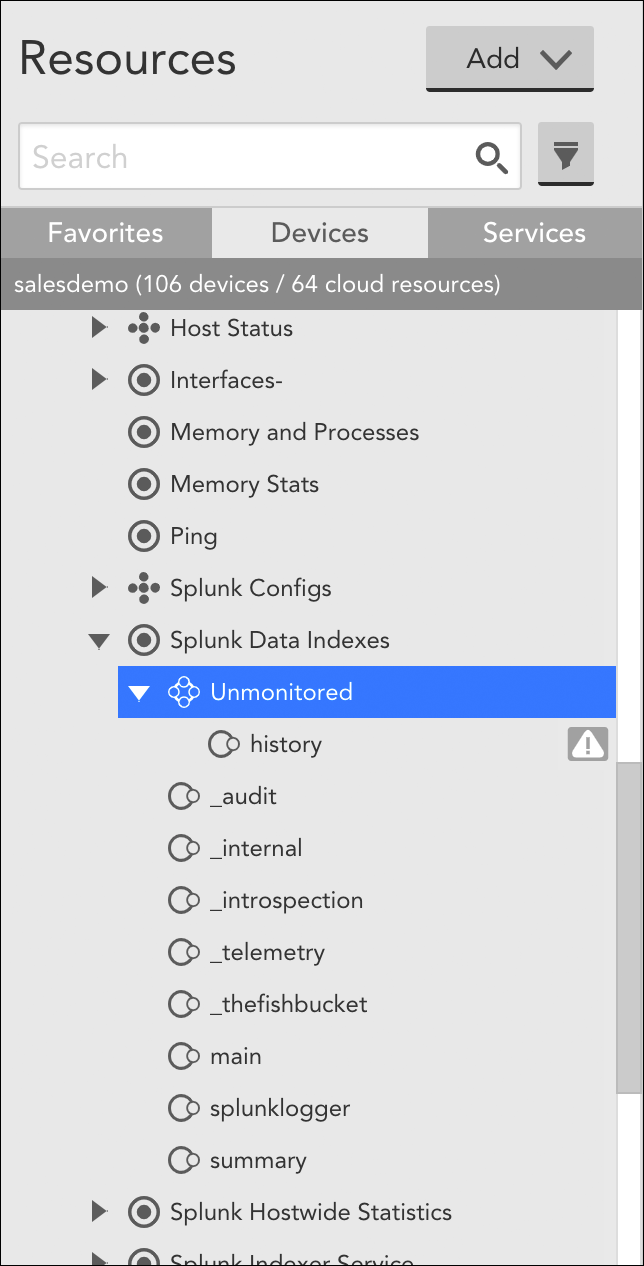The image size is (644, 1266).
Task: Expand the Interfaces- node
Action: pos(99,379)
